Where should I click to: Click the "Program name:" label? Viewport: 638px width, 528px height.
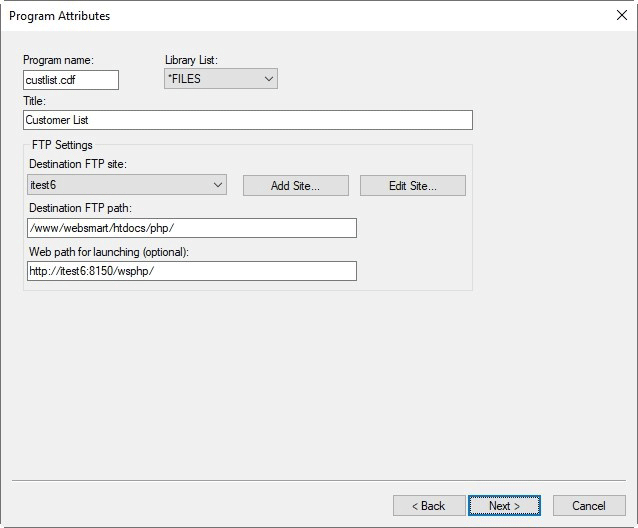coord(58,61)
